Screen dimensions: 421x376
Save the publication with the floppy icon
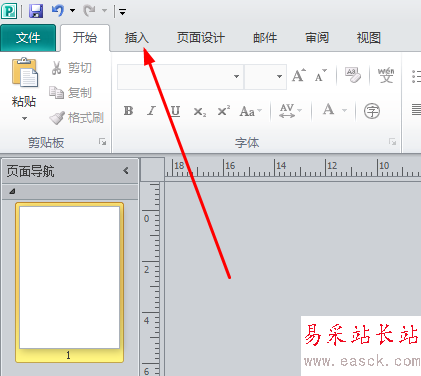point(36,11)
